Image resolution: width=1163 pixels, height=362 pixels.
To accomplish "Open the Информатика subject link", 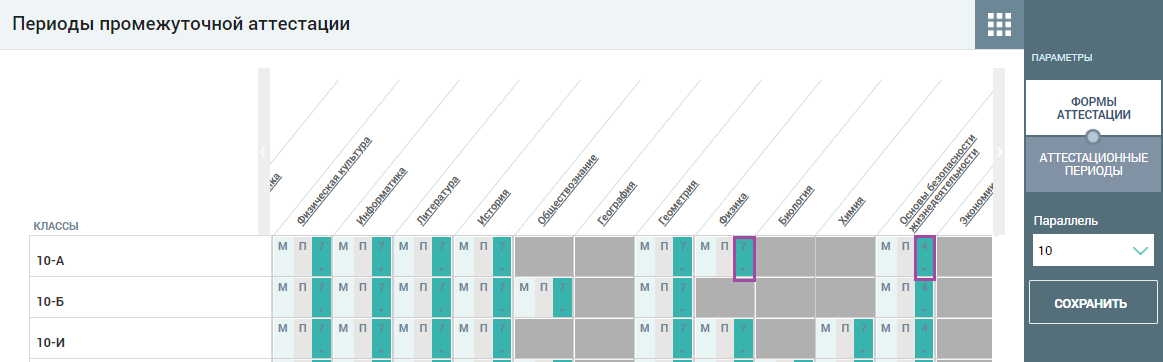I will (x=382, y=197).
